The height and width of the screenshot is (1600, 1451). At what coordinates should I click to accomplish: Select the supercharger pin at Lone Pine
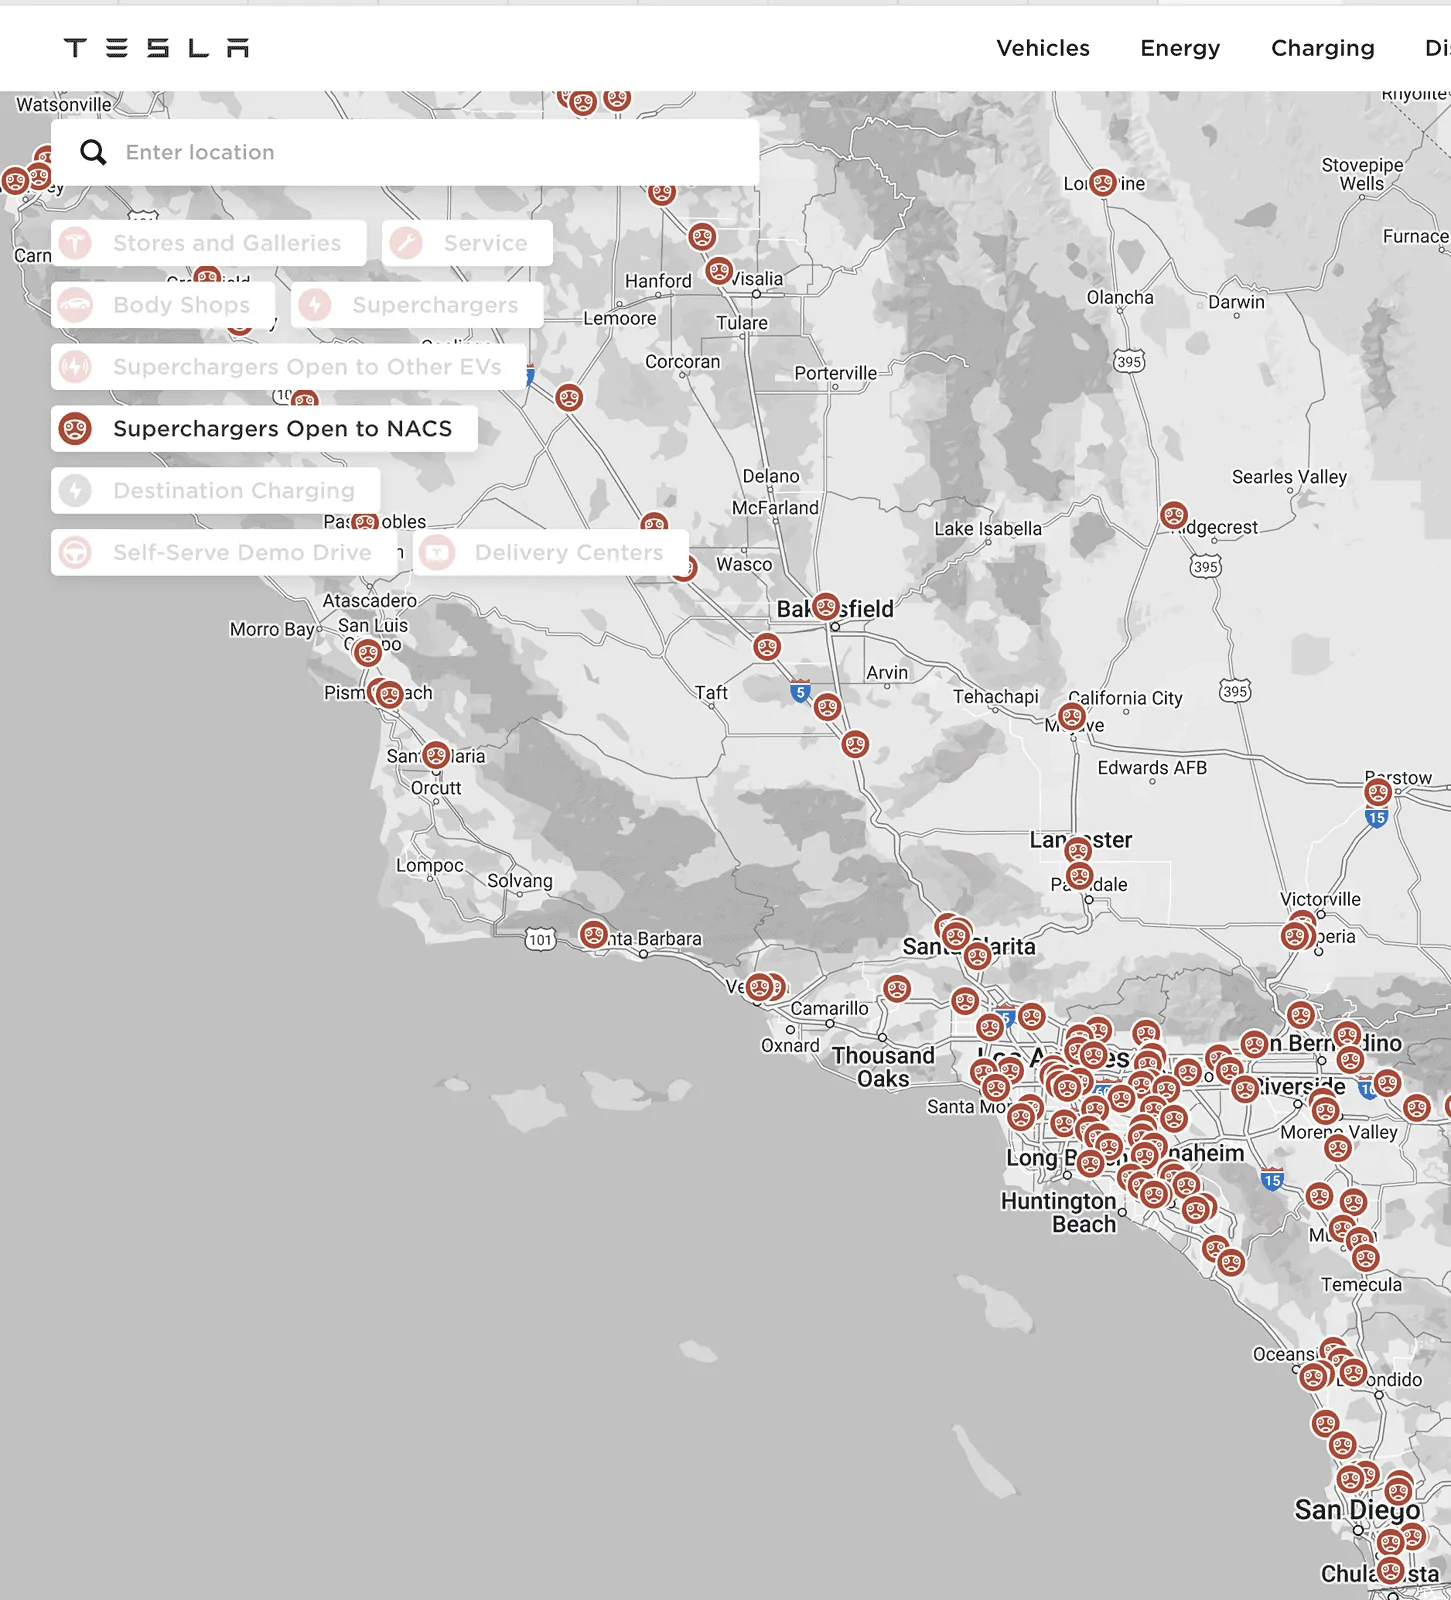[x=1102, y=182]
